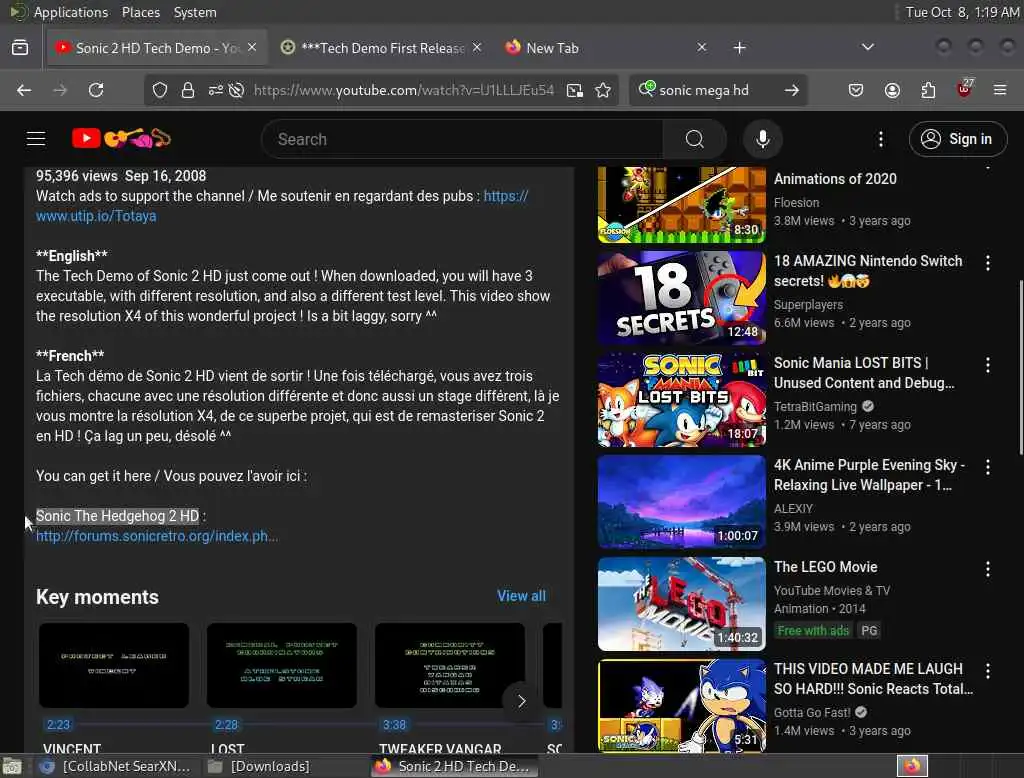
Task: Close the New Tab tab
Action: (701, 47)
